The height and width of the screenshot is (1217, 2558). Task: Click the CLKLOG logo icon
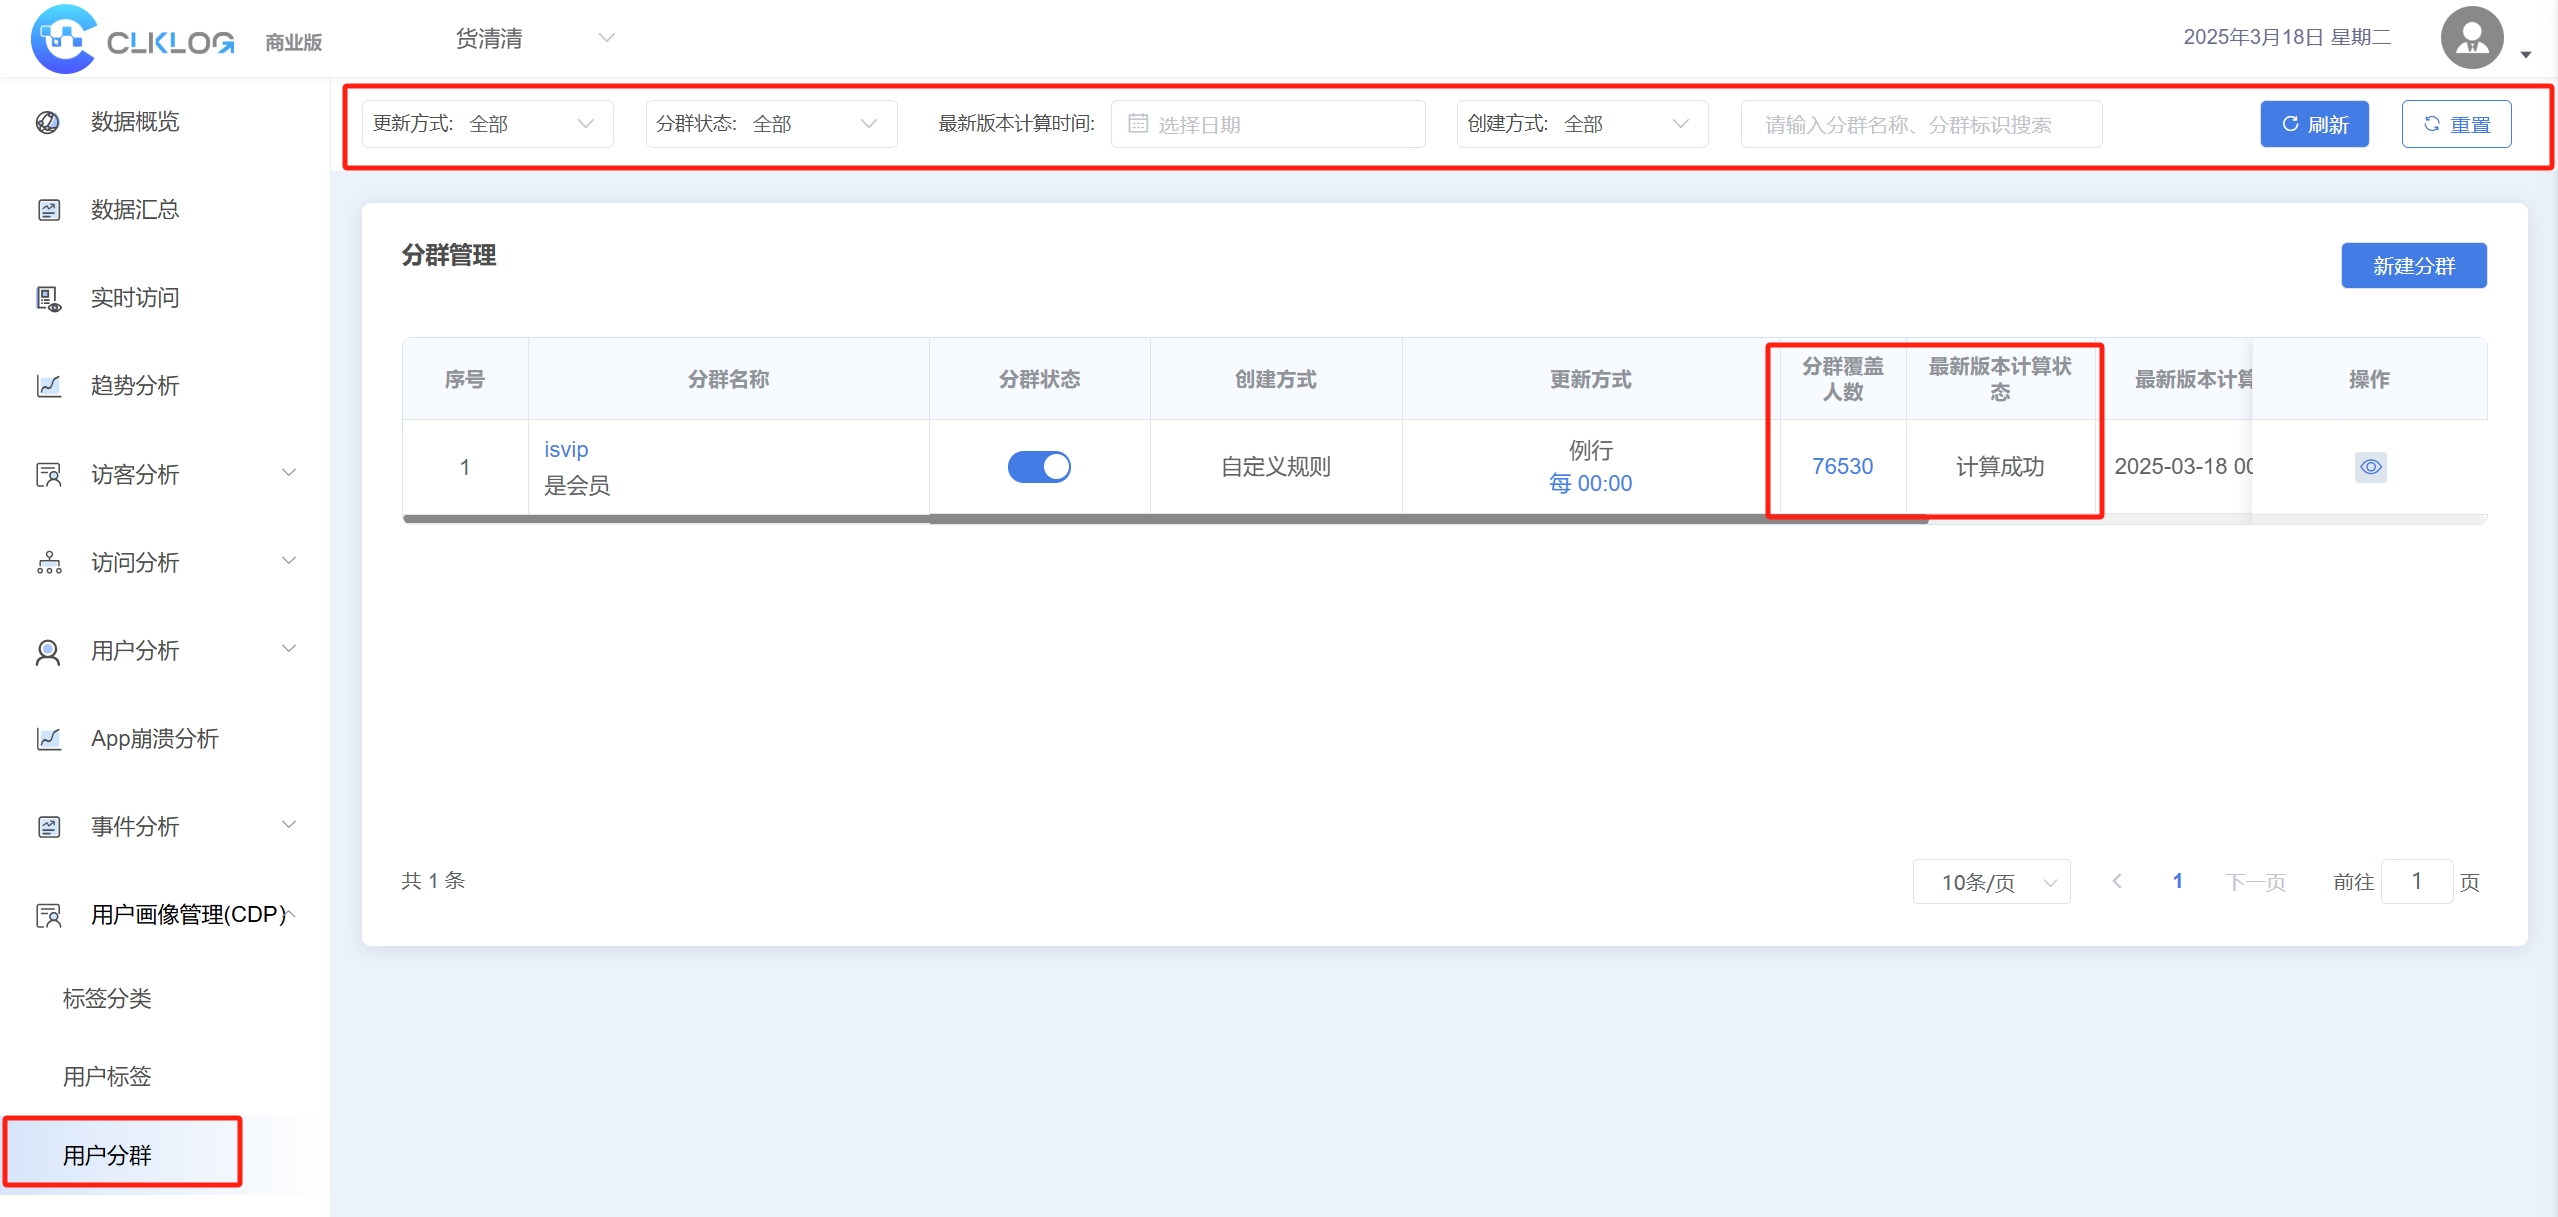point(63,39)
